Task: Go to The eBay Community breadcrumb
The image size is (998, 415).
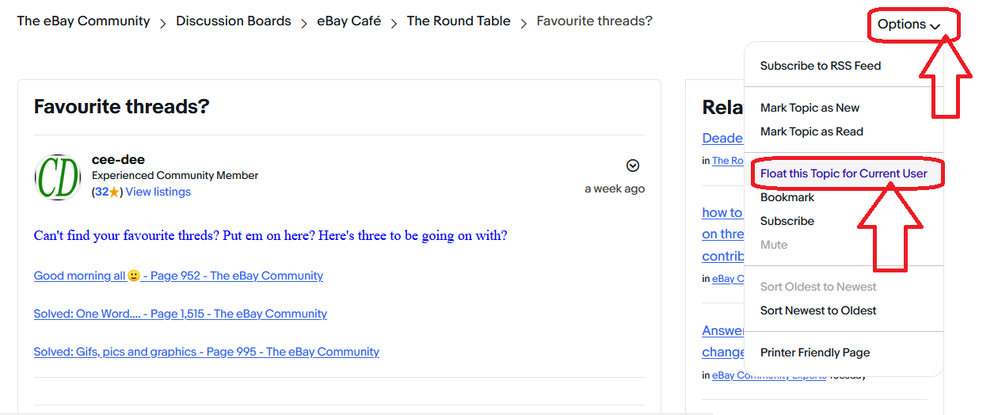Action: (x=83, y=21)
